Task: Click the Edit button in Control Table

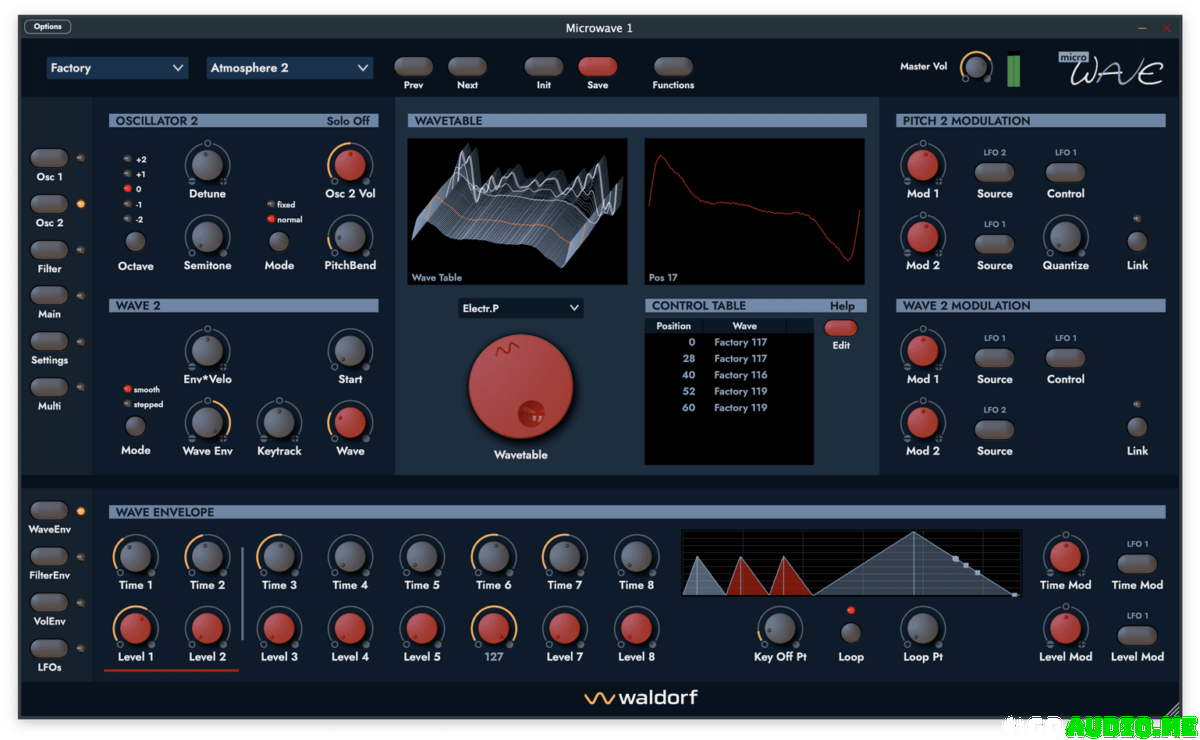Action: 841,328
